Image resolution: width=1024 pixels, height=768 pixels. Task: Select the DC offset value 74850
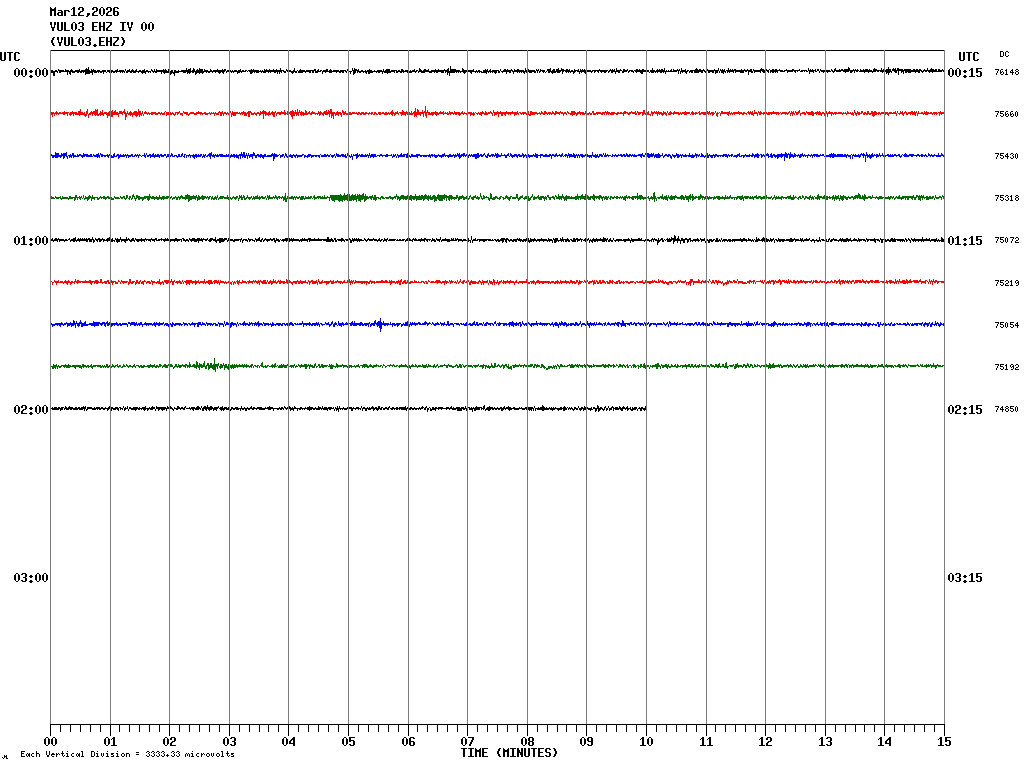pyautogui.click(x=1006, y=410)
